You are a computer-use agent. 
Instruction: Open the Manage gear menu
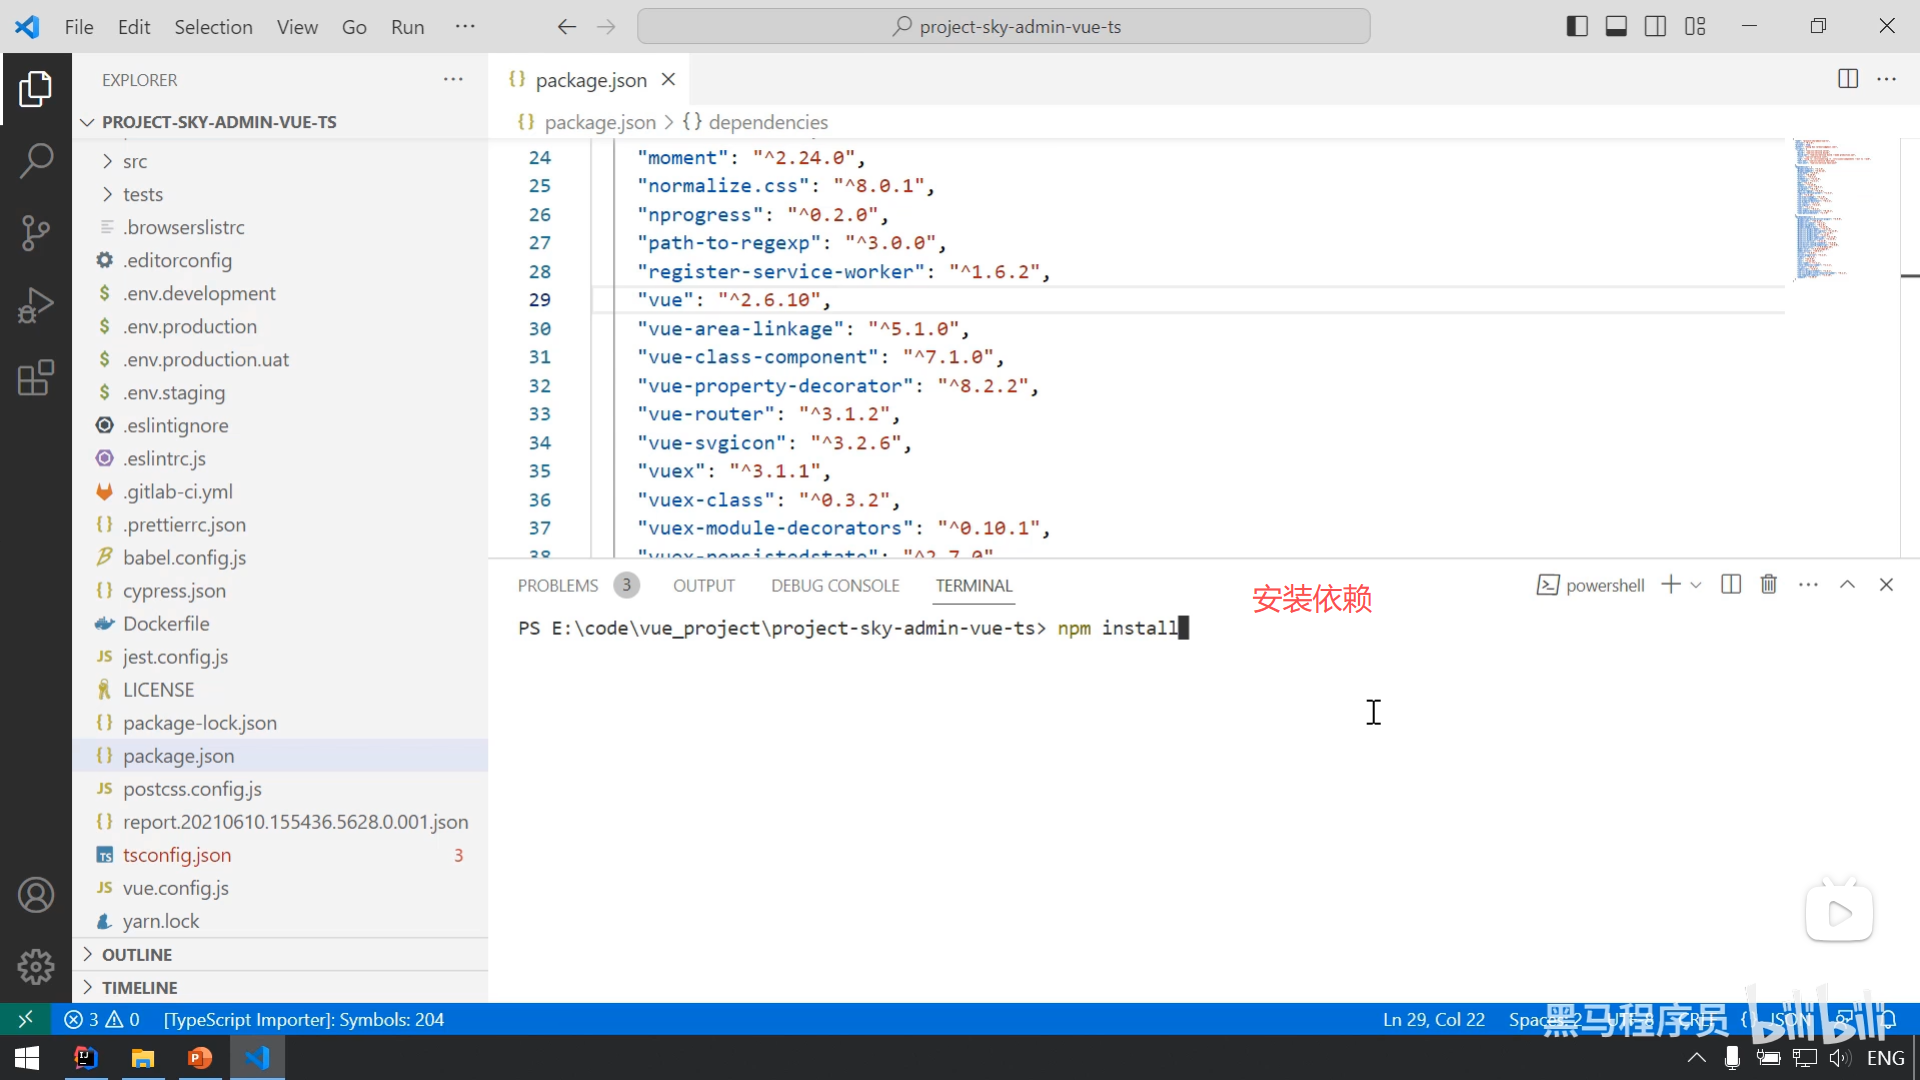pyautogui.click(x=36, y=966)
